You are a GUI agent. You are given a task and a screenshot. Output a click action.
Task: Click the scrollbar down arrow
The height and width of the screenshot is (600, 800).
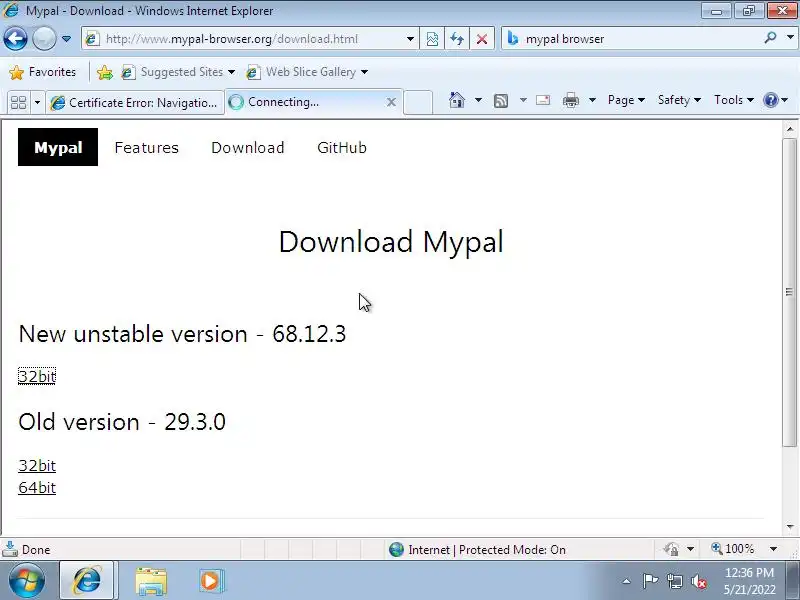coord(789,526)
